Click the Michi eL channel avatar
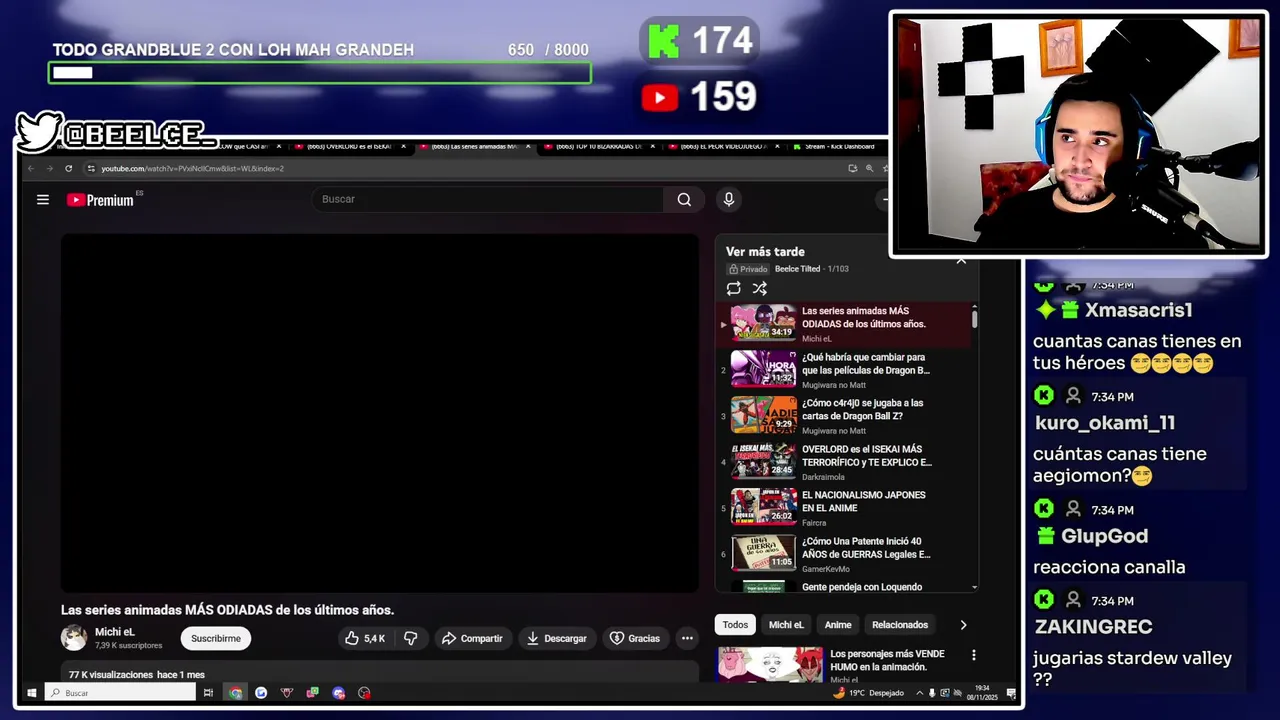1280x720 pixels. point(74,638)
